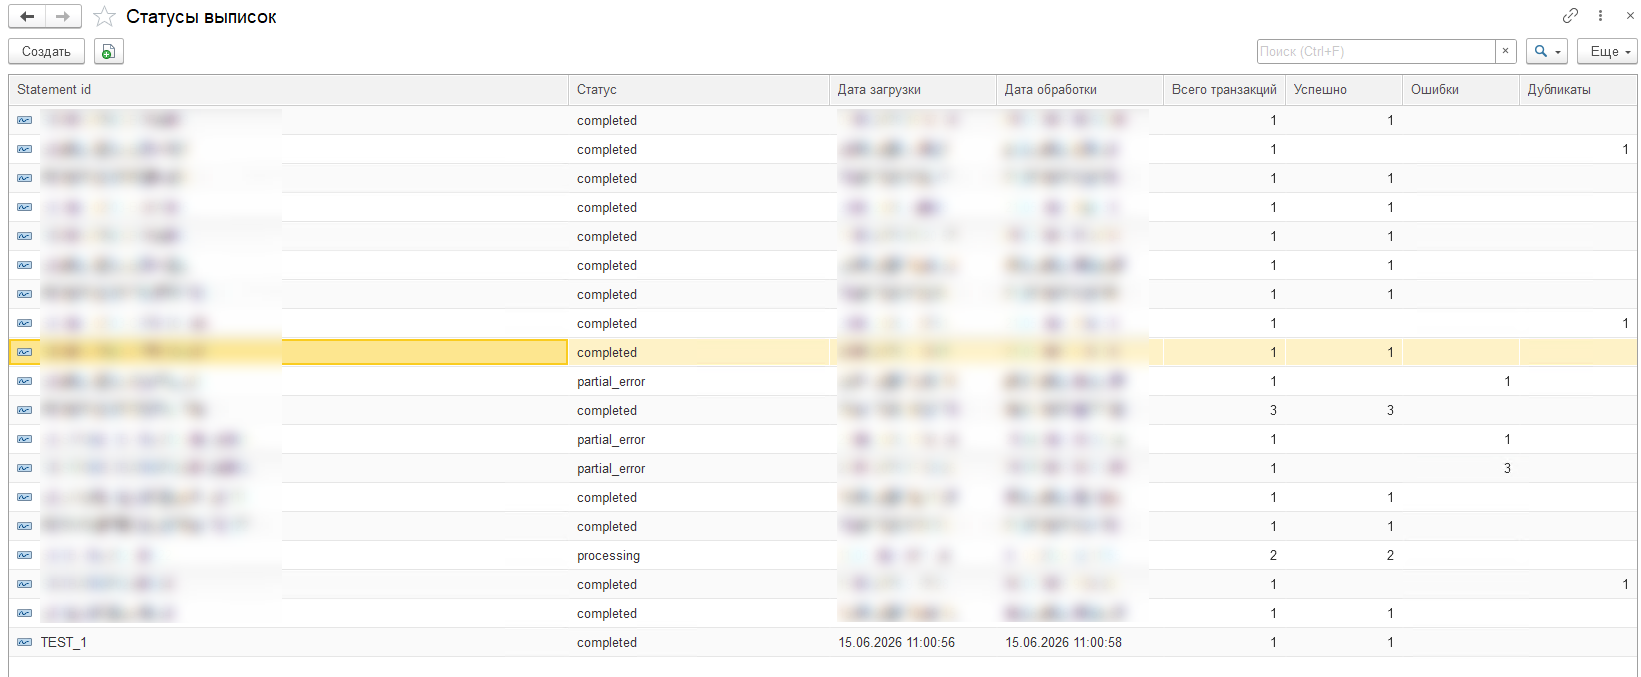Open the magnifier search dropdown
Image resolution: width=1641 pixels, height=677 pixels.
[1547, 51]
